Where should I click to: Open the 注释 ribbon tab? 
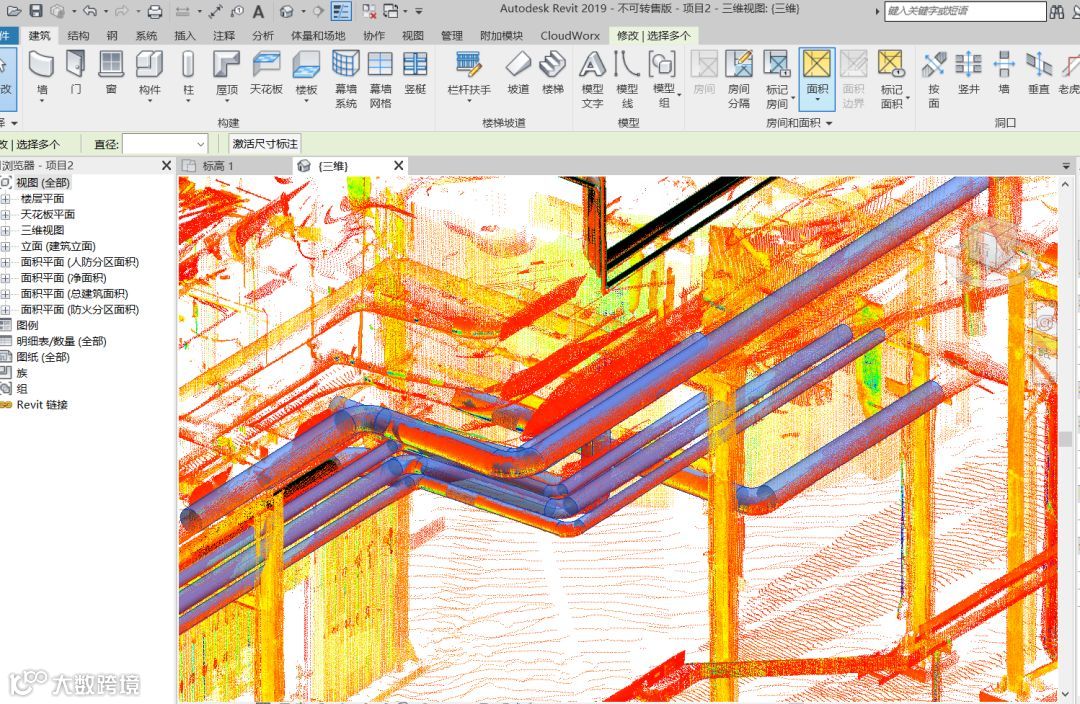[224, 35]
